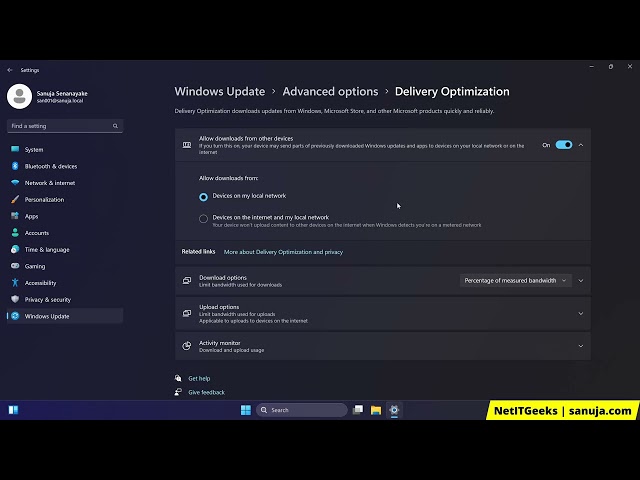This screenshot has width=640, height=480.
Task: Select Privacy & security in sidebar
Action: (x=65, y=299)
